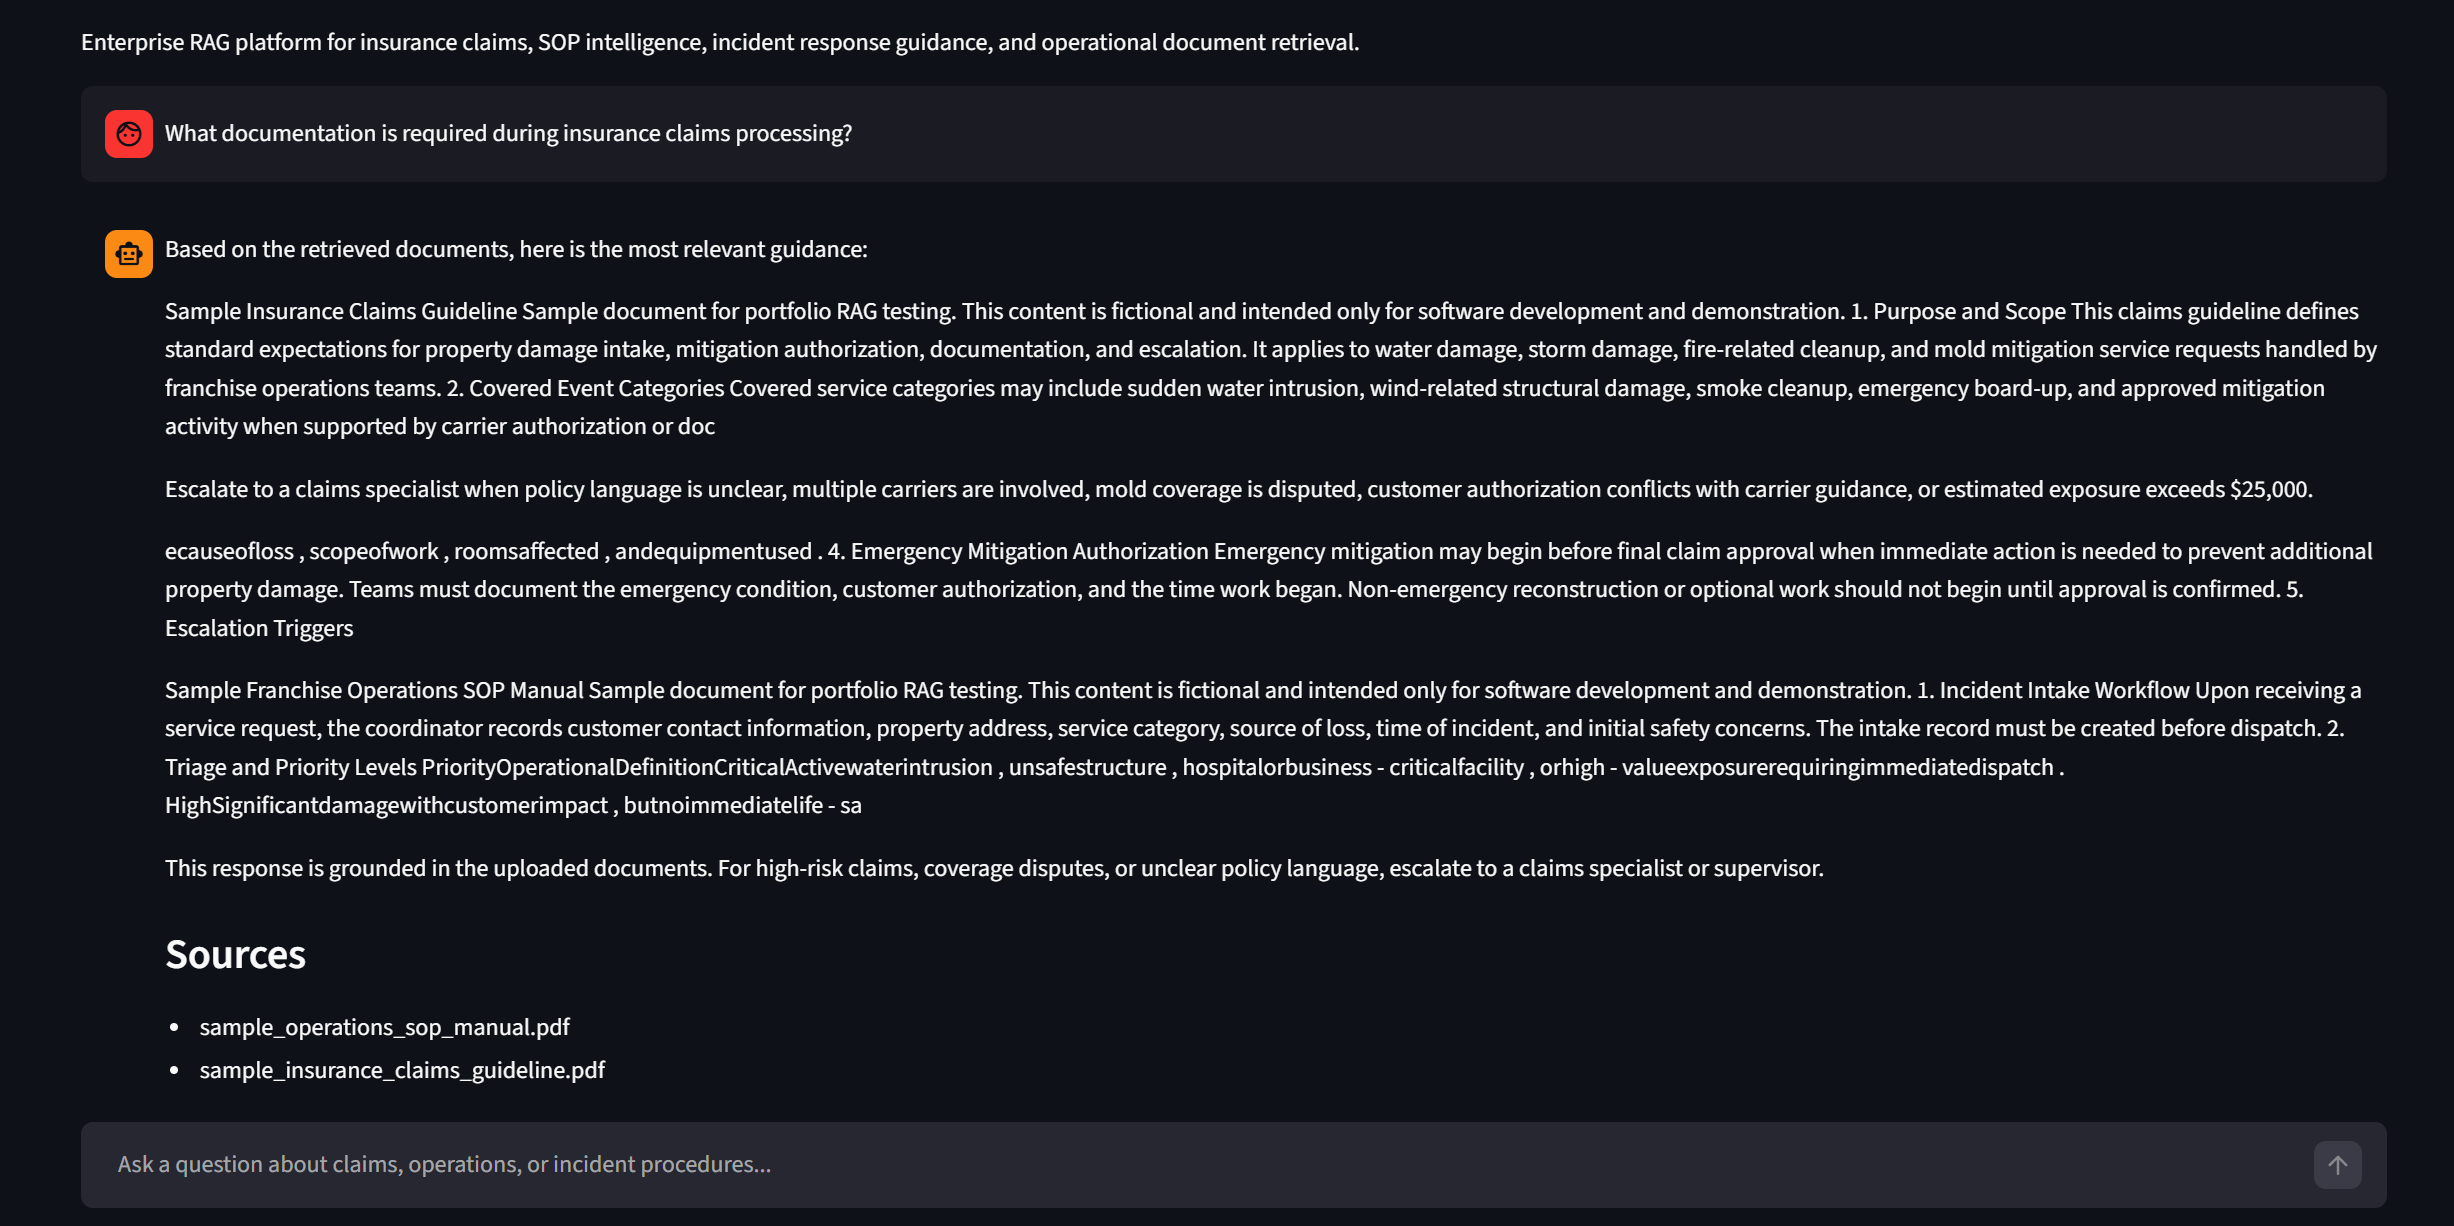The width and height of the screenshot is (2454, 1226).
Task: Select sample_operations_sop_manual.pdf in Sources
Action: coord(384,1027)
